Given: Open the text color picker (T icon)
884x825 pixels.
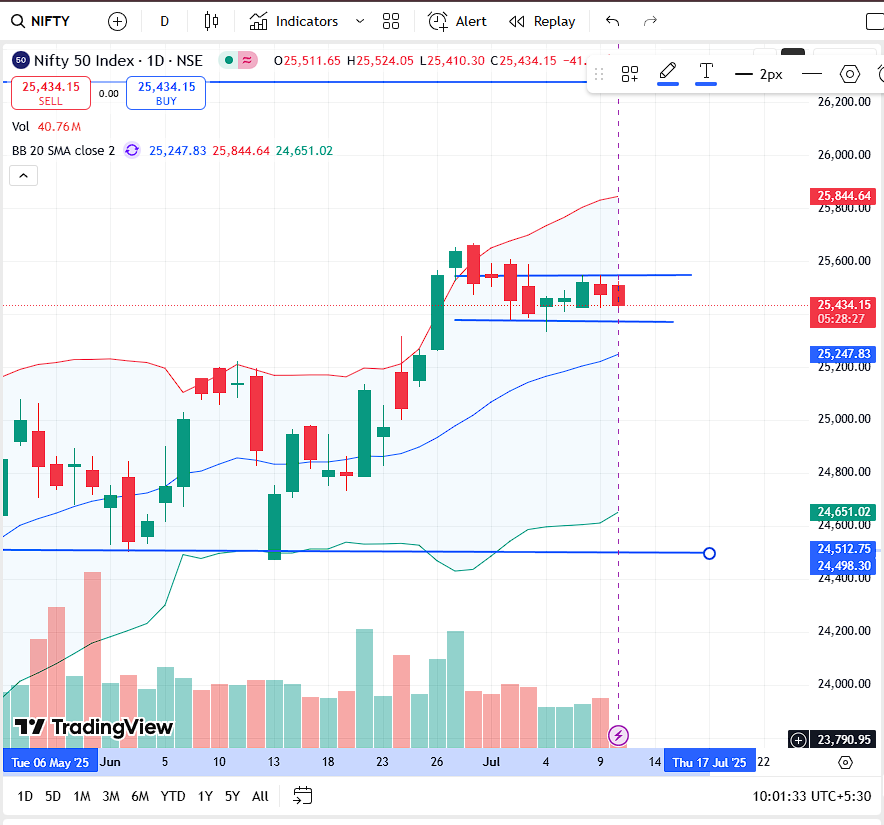Looking at the screenshot, I should pos(706,73).
